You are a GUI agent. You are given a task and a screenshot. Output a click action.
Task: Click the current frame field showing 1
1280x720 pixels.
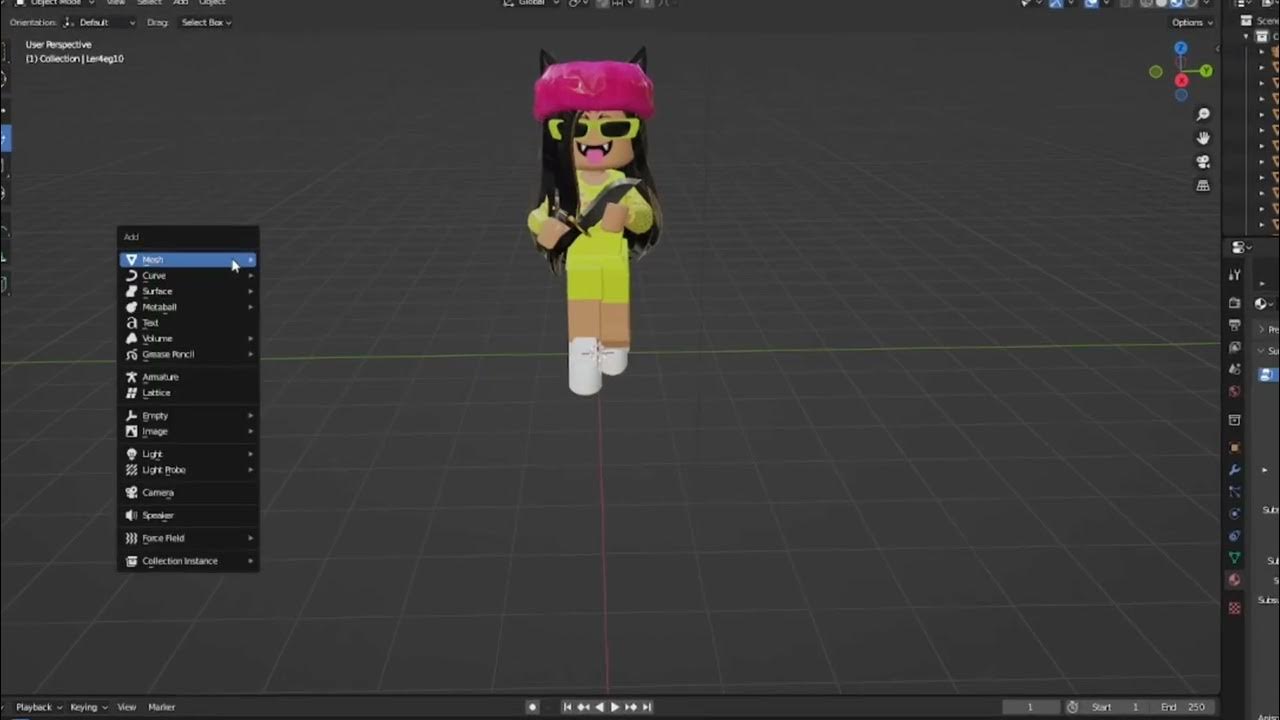point(1030,707)
